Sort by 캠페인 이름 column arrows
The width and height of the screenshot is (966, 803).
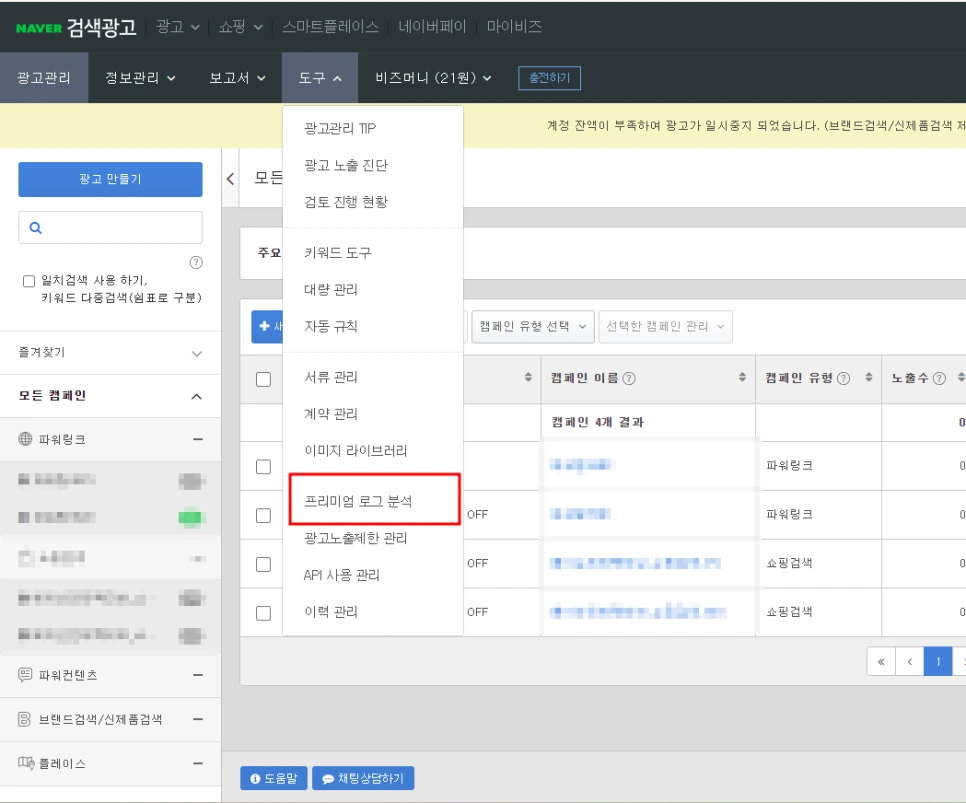pos(742,377)
